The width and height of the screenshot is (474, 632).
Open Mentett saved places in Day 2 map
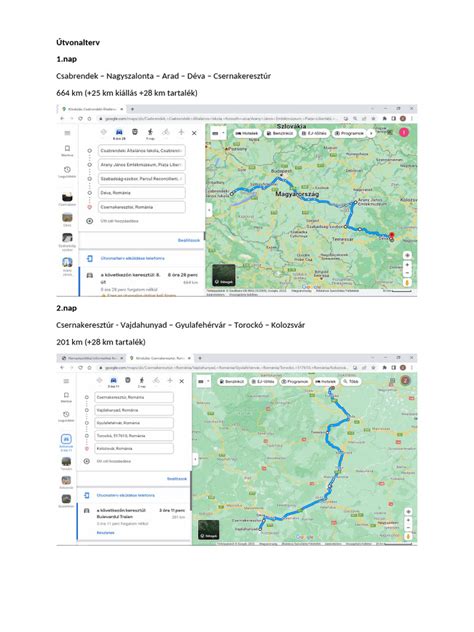(66, 397)
